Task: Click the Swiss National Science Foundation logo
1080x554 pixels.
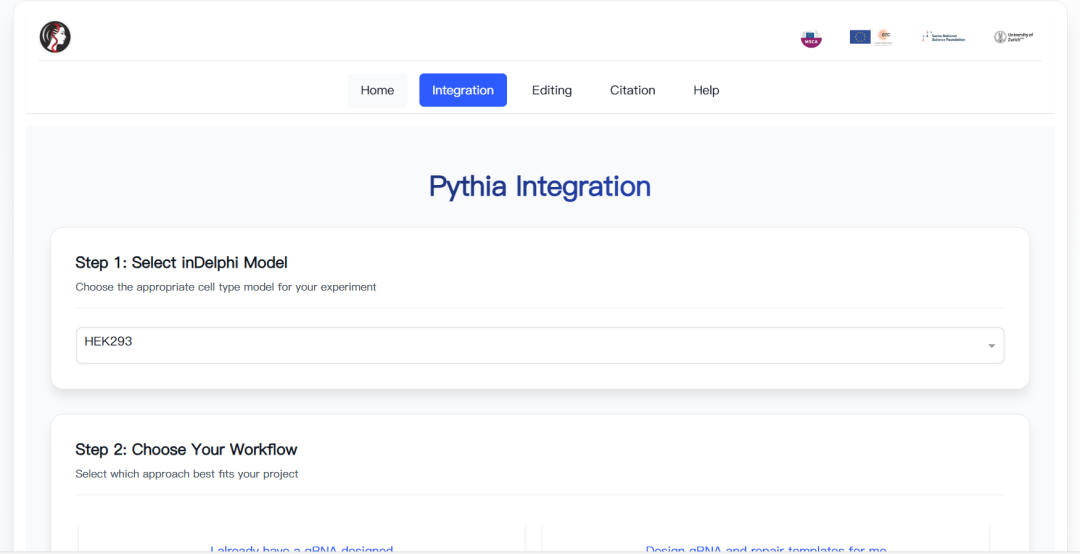Action: click(x=943, y=37)
